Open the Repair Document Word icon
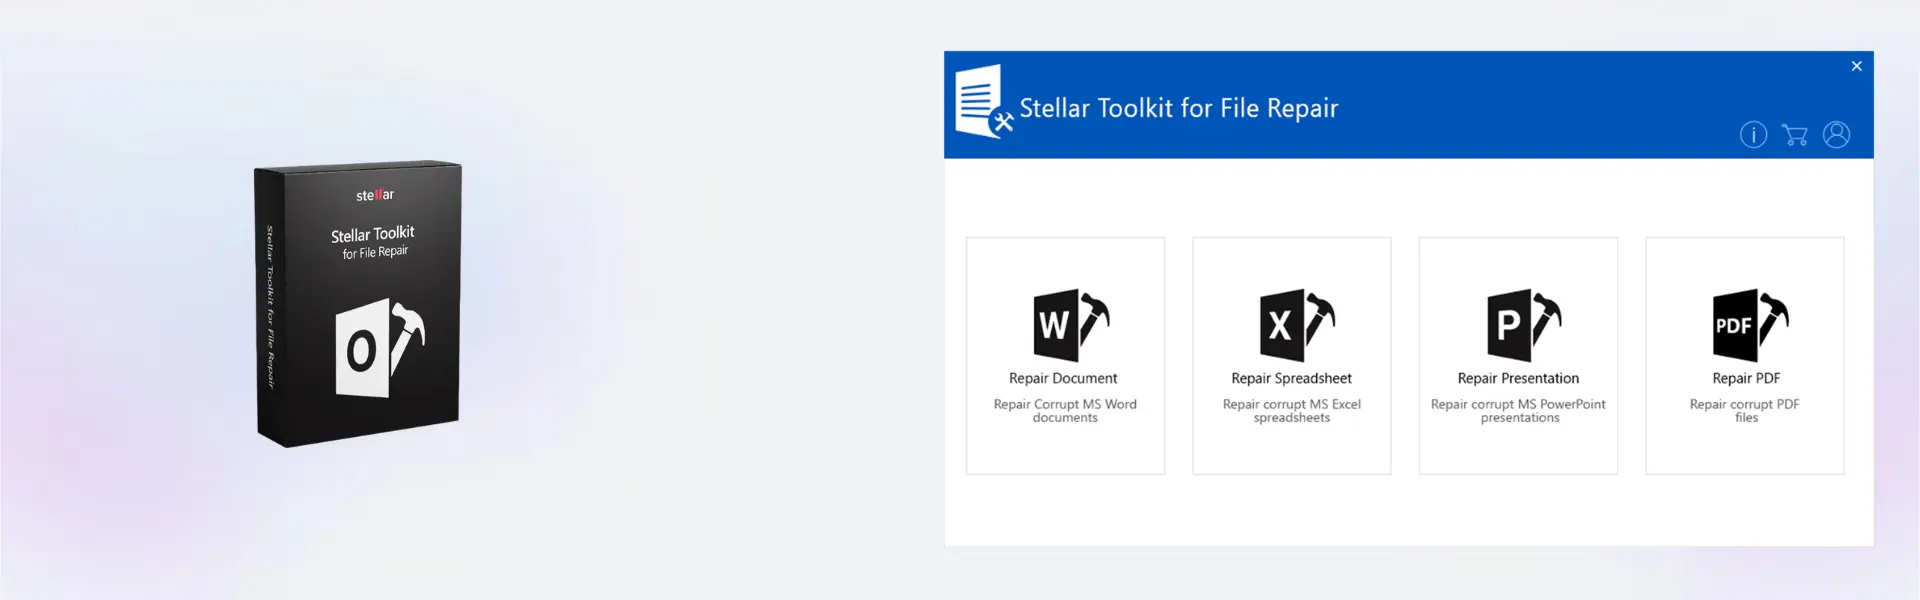The image size is (1920, 600). pos(1070,325)
